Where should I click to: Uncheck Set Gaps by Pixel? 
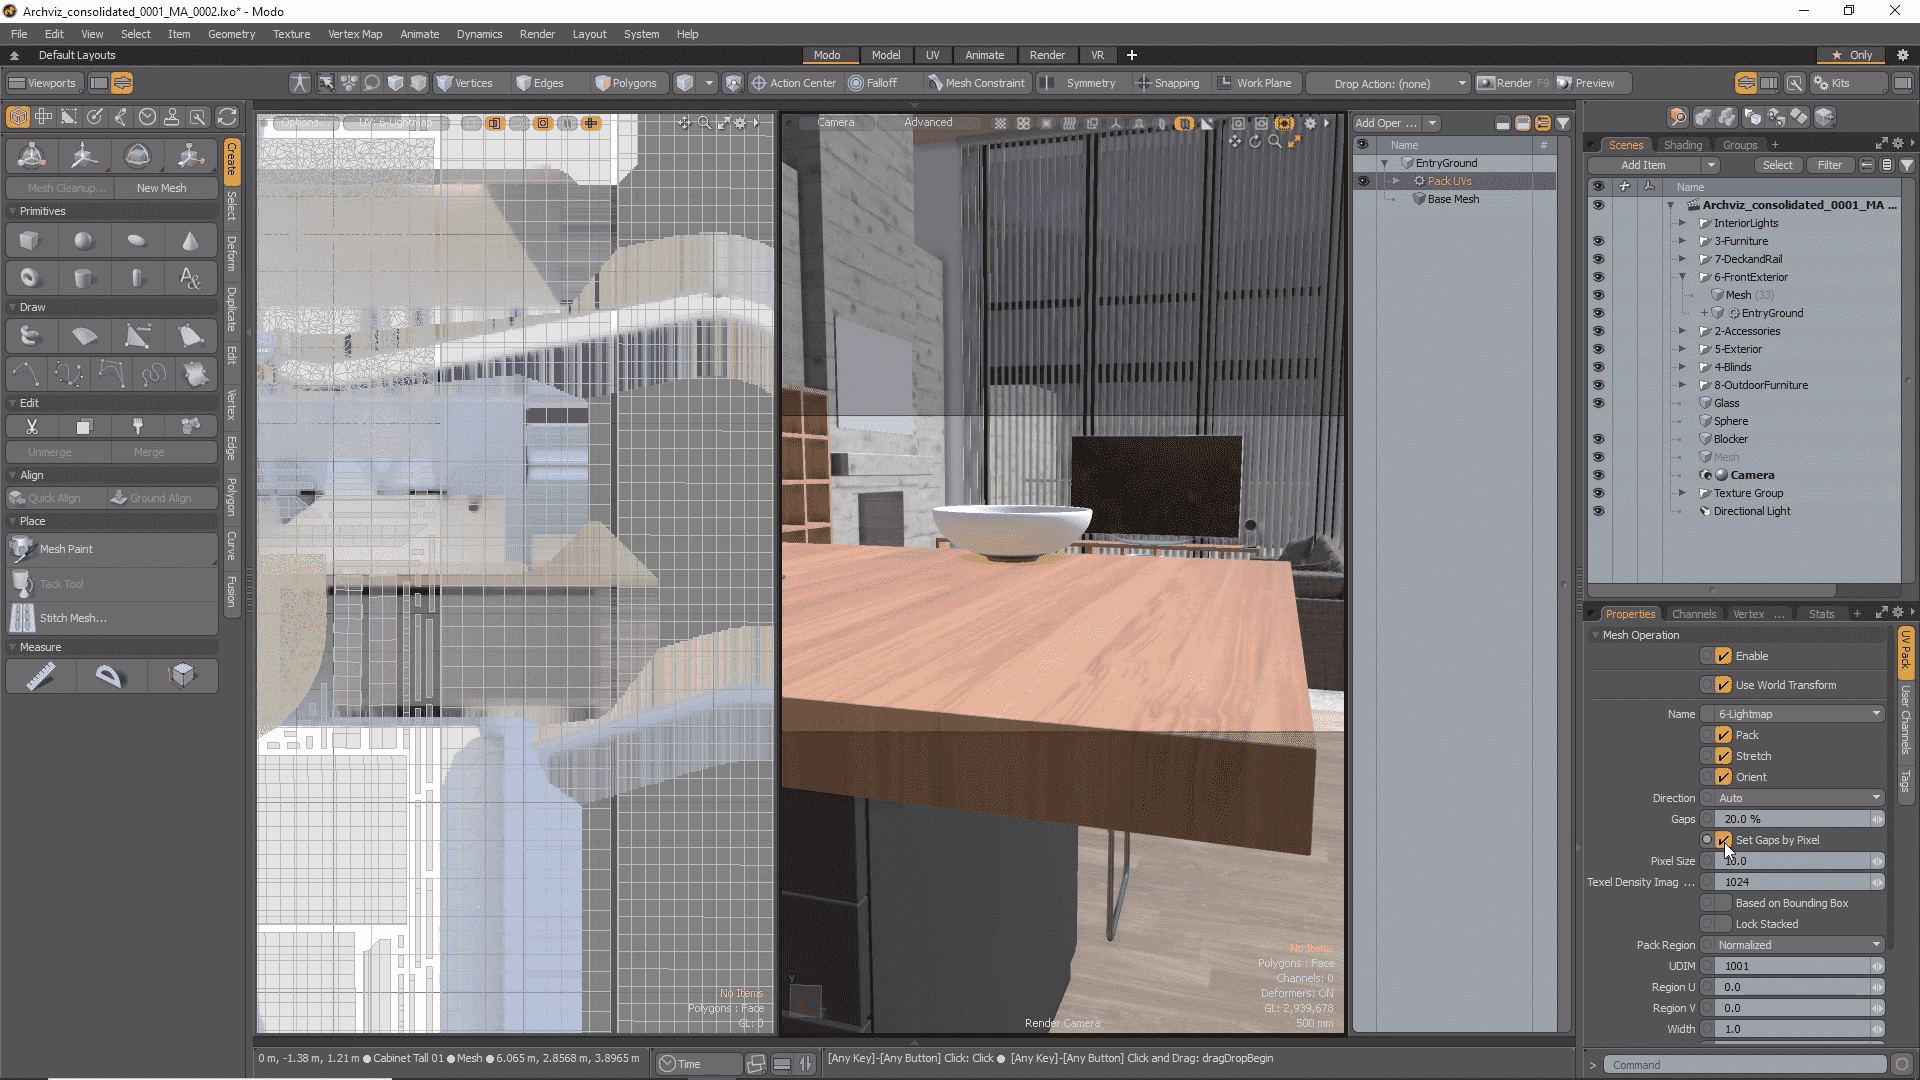1723,840
